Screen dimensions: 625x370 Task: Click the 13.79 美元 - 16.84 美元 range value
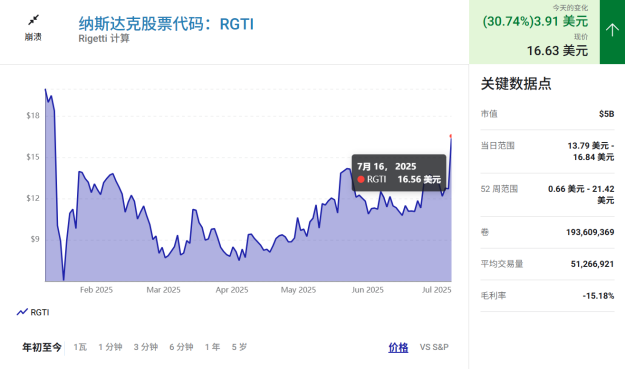[x=591, y=151]
